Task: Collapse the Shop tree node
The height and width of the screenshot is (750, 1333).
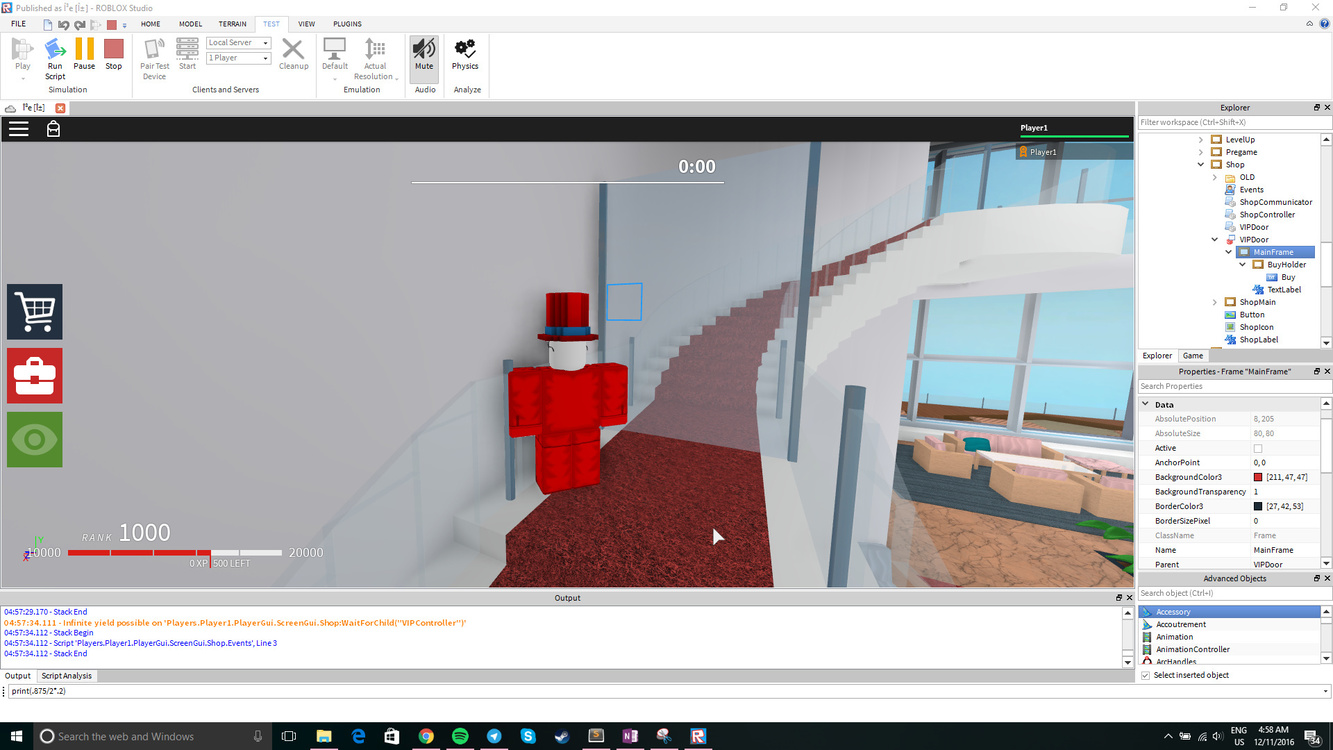Action: tap(1201, 165)
